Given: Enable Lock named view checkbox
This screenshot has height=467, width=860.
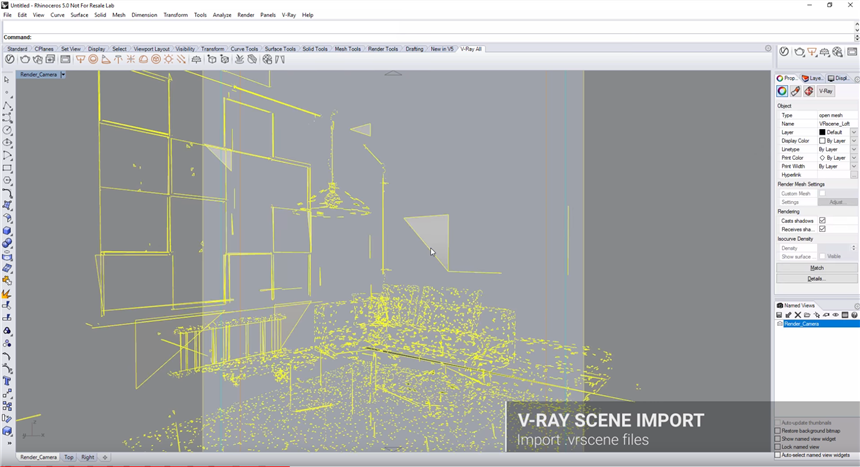Looking at the screenshot, I should (x=779, y=446).
